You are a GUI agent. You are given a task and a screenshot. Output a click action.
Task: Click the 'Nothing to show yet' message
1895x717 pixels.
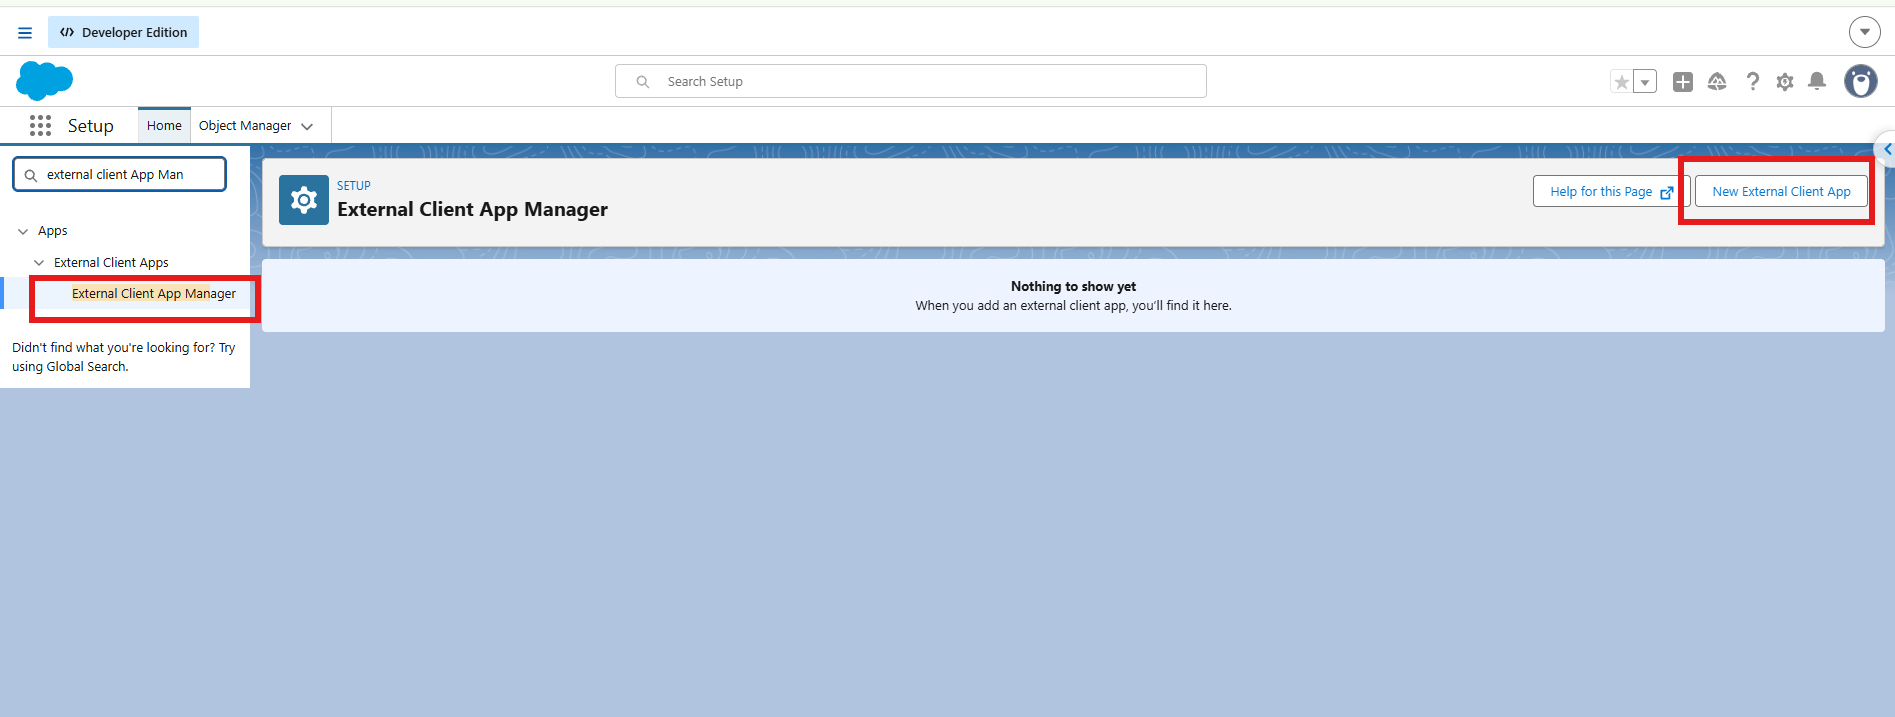coord(1073,286)
